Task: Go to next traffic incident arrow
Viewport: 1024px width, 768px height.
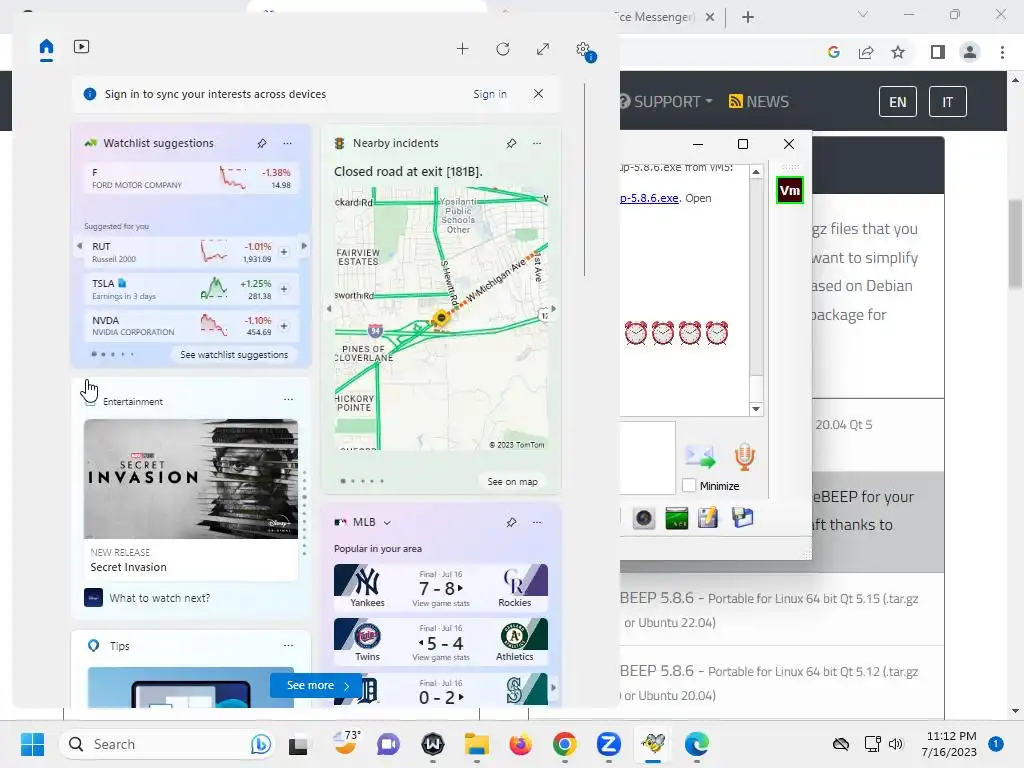Action: [x=554, y=308]
